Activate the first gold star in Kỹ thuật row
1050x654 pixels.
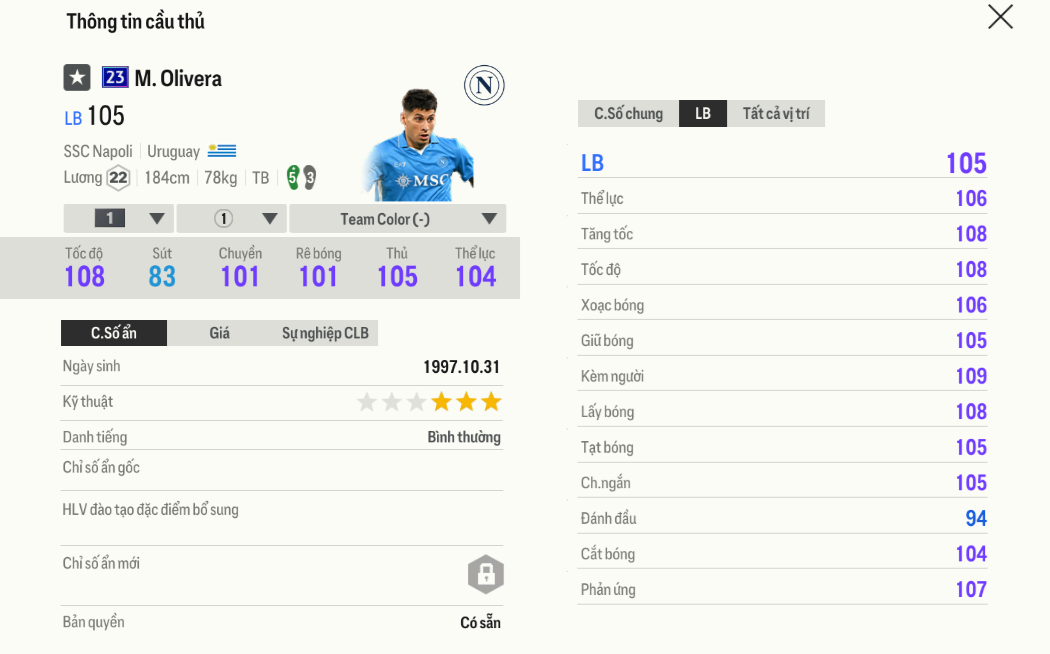tap(440, 401)
